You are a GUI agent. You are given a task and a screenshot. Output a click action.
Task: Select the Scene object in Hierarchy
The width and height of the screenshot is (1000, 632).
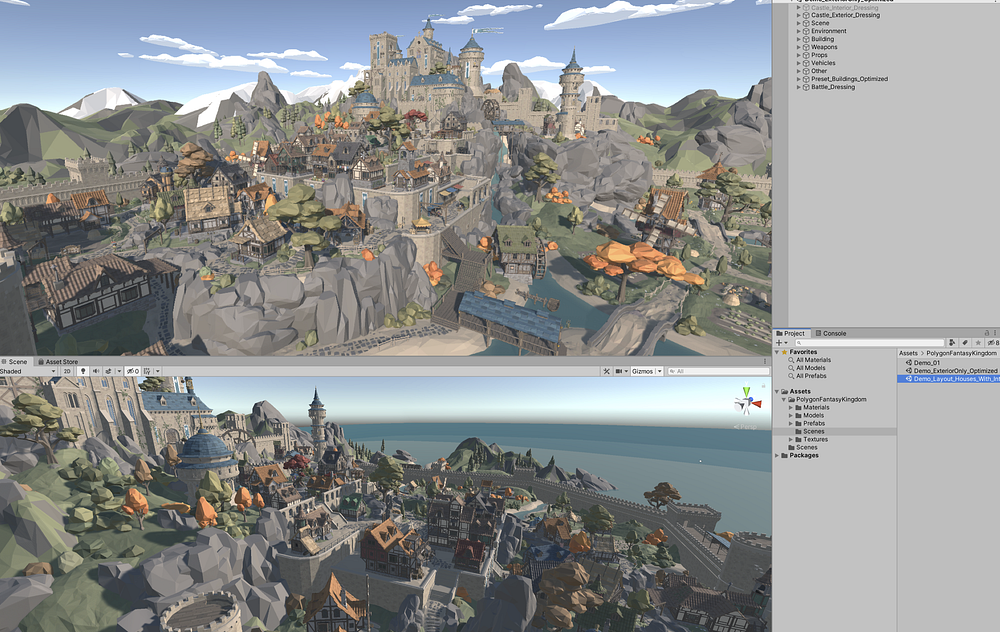pos(820,23)
